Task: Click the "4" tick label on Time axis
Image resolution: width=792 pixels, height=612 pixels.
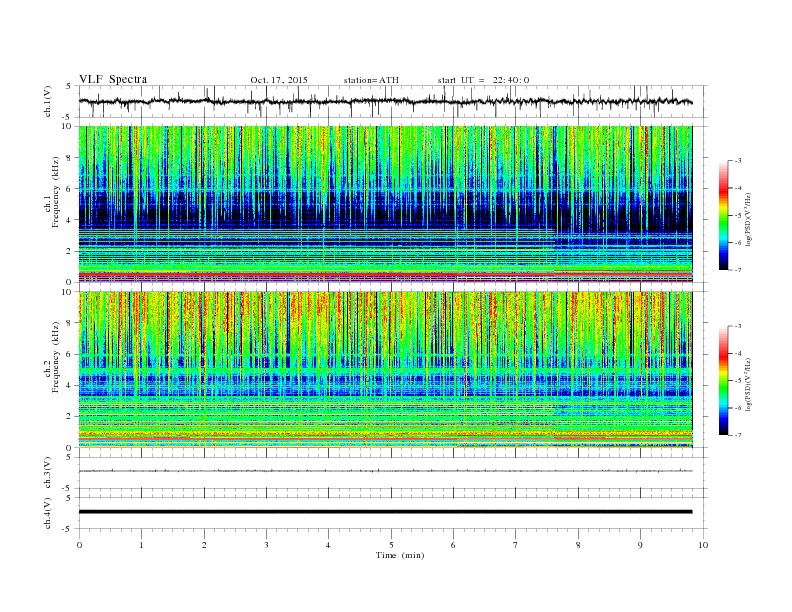Action: pyautogui.click(x=328, y=545)
